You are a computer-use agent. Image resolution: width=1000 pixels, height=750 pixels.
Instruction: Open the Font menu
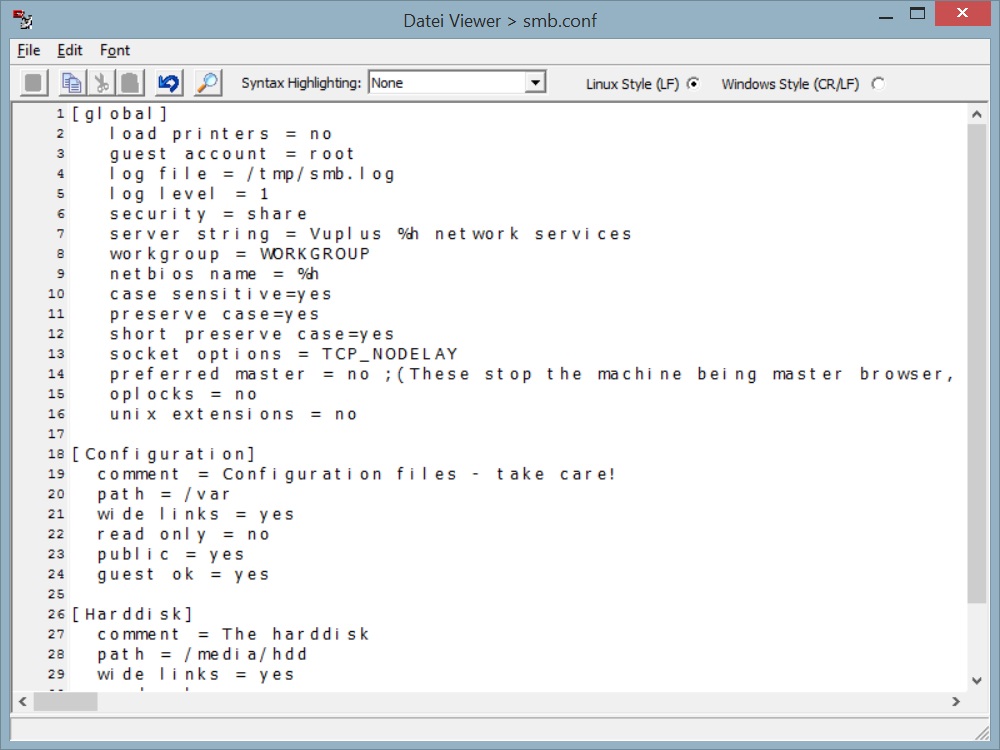[x=115, y=50]
